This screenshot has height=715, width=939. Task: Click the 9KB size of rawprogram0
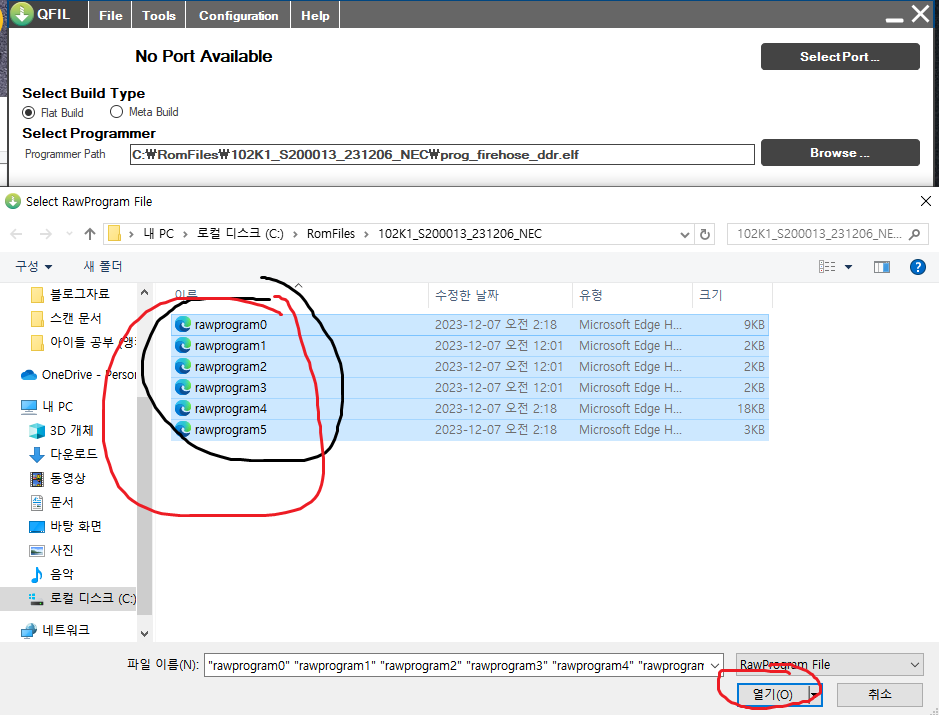click(x=754, y=325)
